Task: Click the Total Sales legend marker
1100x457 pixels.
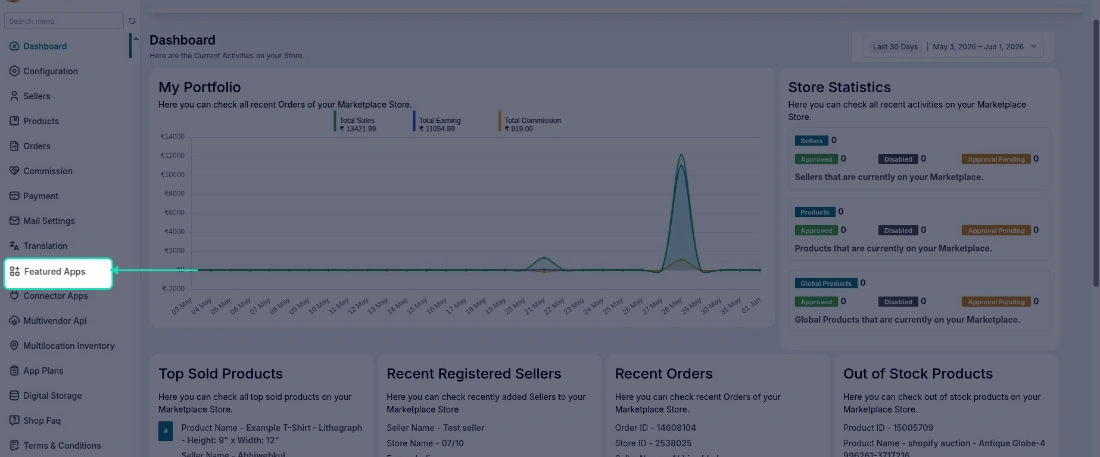Action: pos(335,121)
